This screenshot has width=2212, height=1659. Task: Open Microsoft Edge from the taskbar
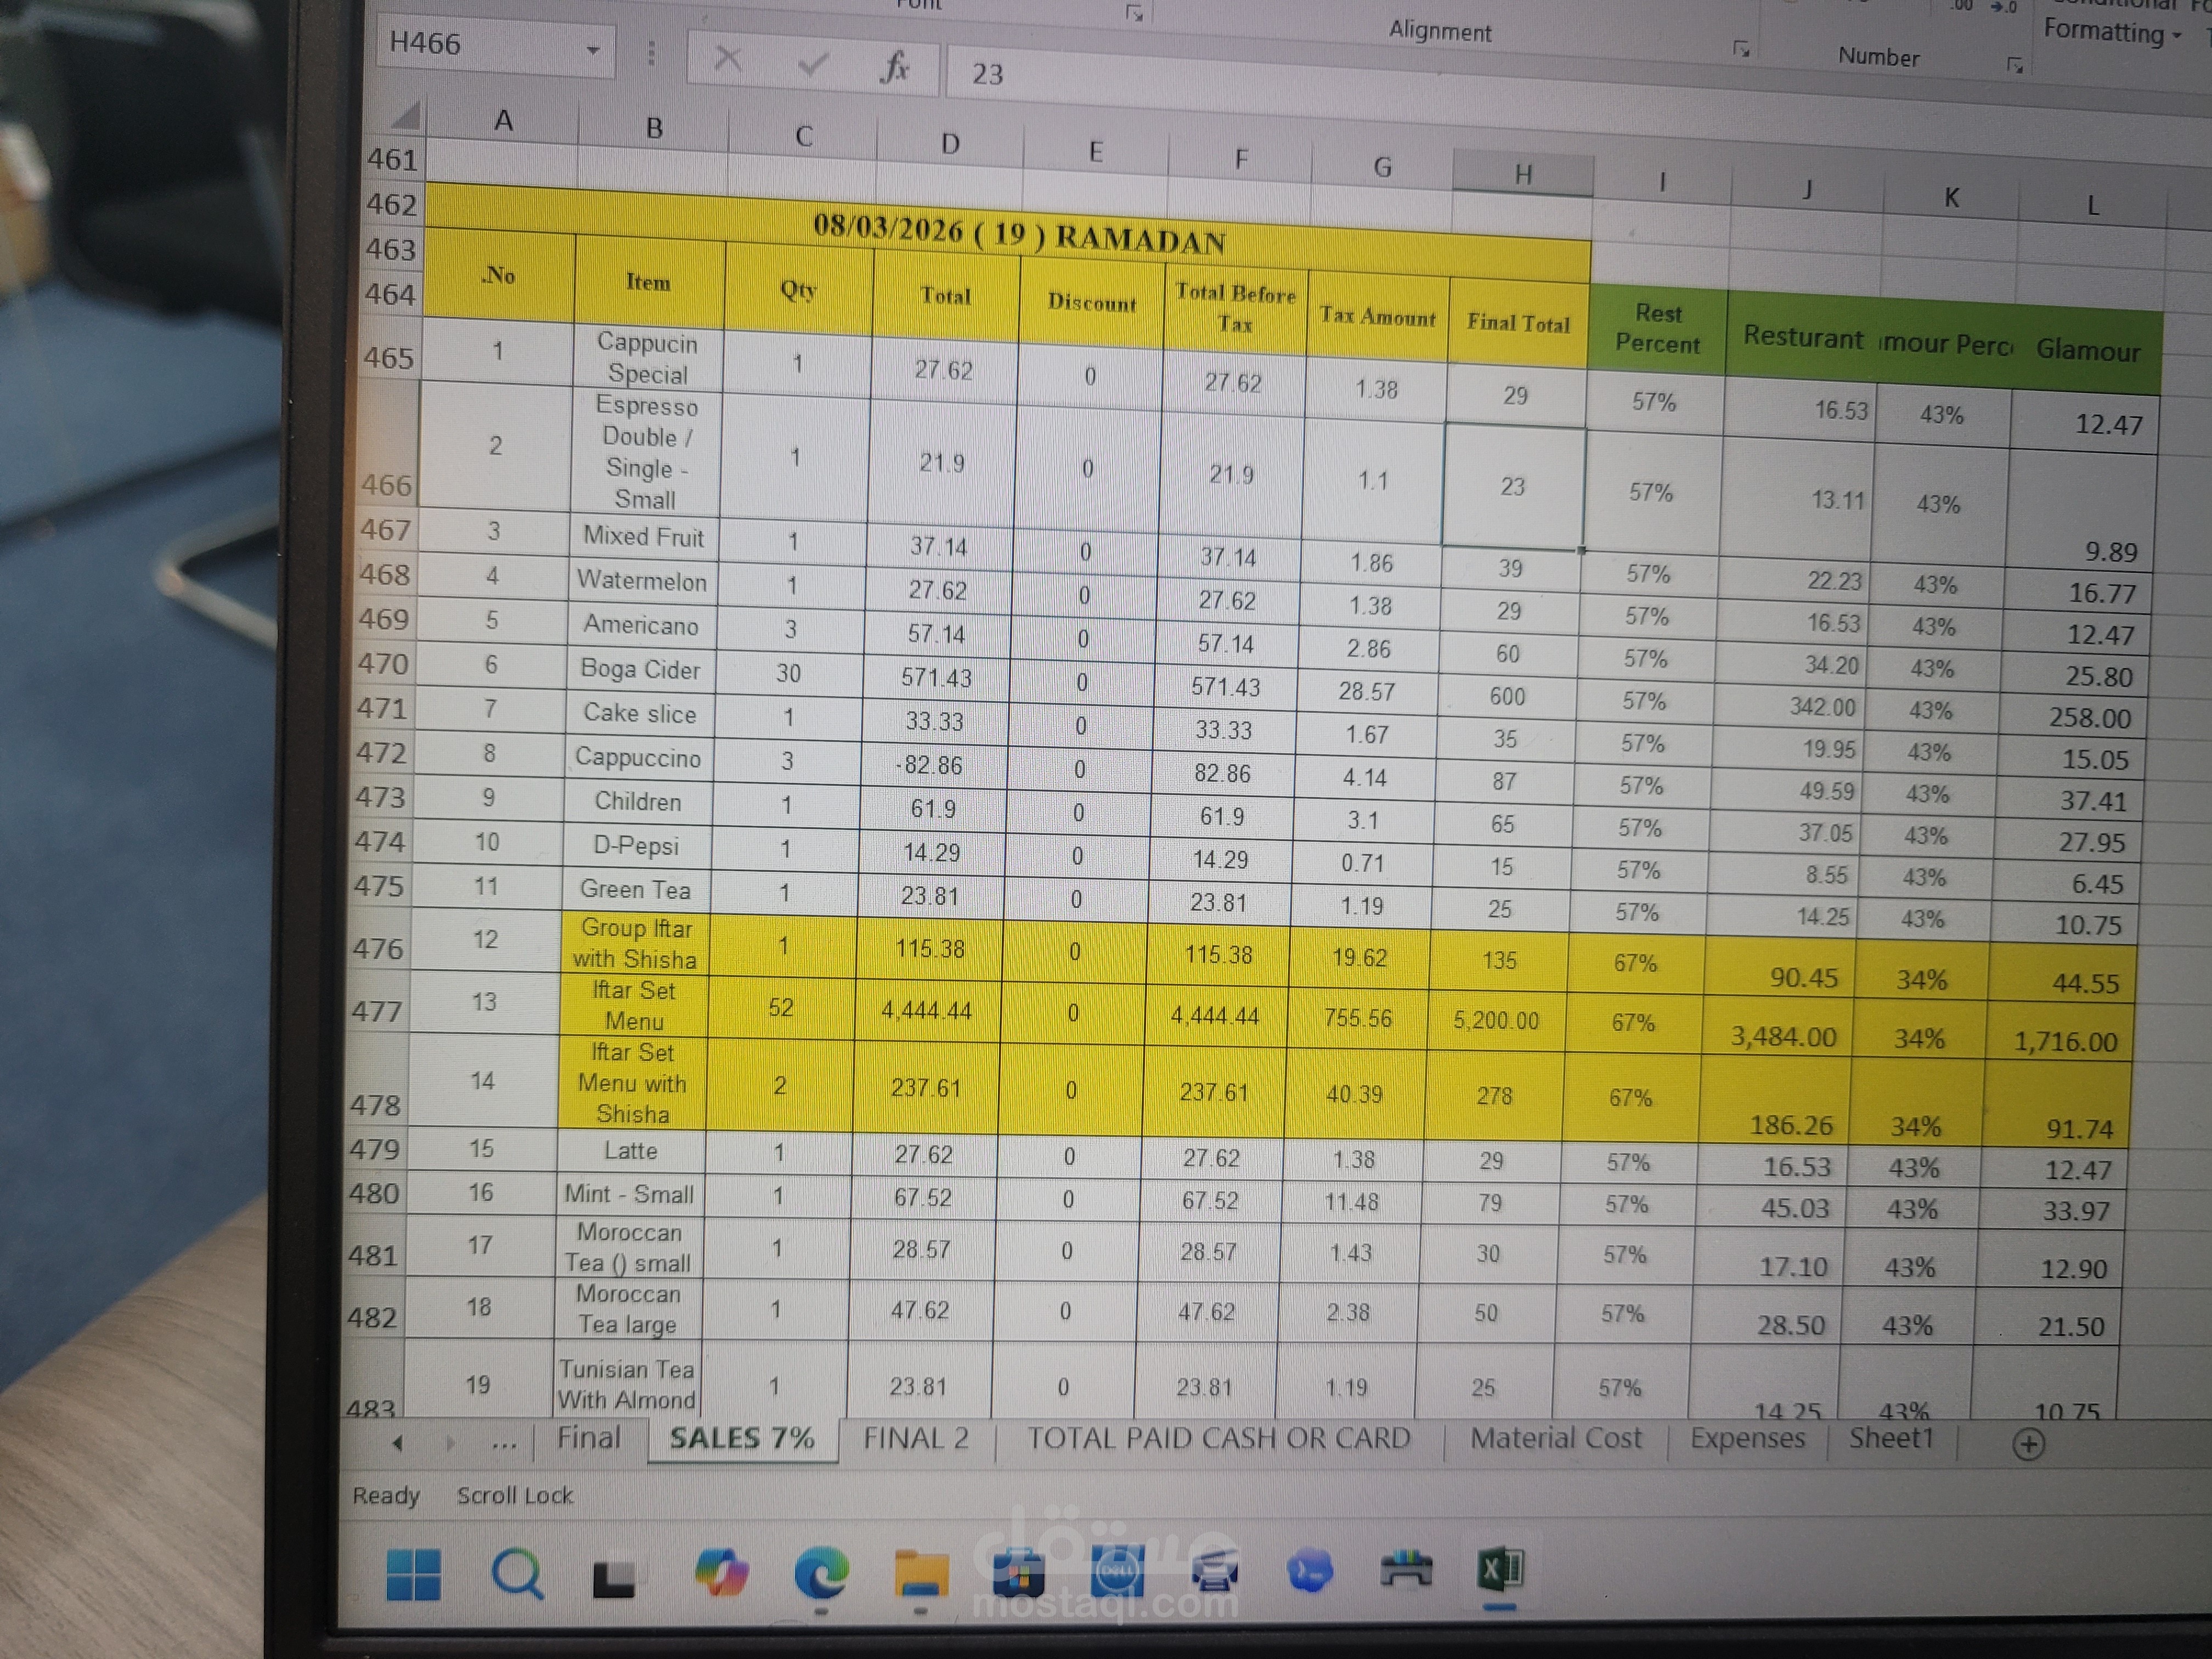[x=821, y=1573]
